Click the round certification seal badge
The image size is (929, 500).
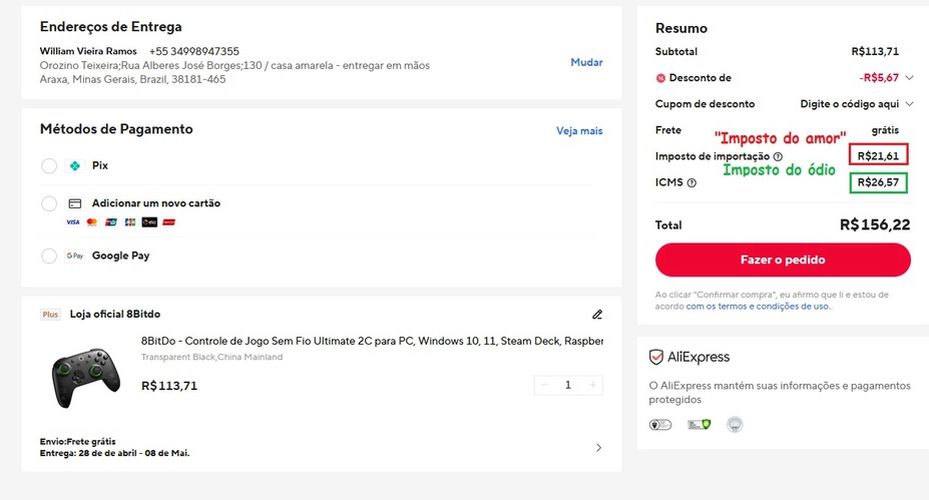coord(735,425)
